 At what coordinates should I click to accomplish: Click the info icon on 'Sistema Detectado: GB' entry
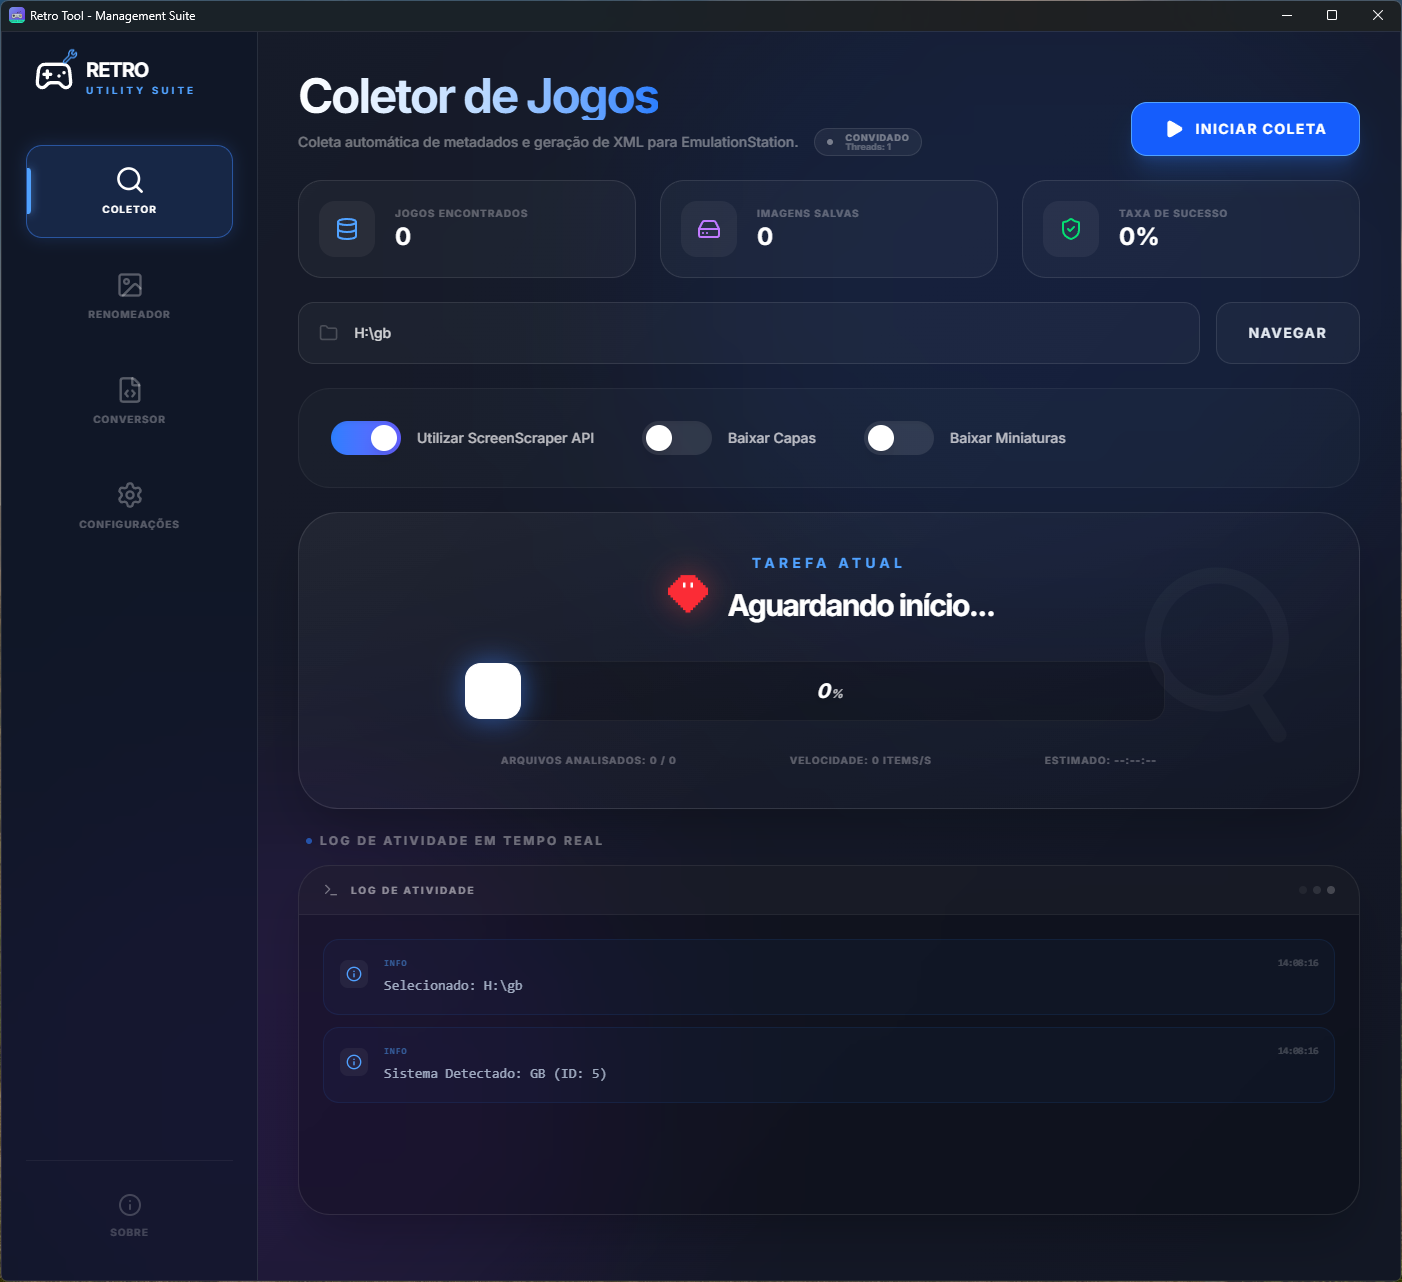[354, 1062]
